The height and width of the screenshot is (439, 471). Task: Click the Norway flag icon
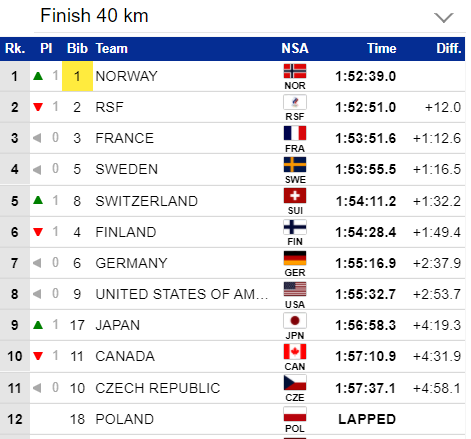(x=295, y=71)
